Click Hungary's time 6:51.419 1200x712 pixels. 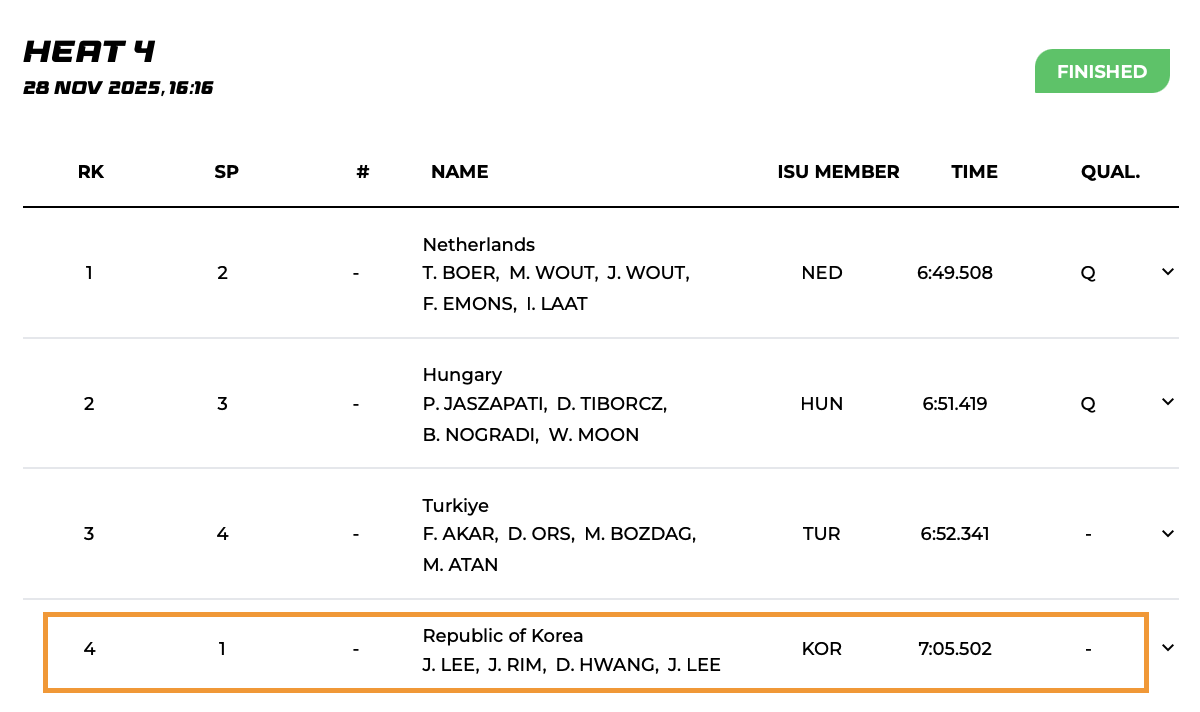tap(954, 404)
